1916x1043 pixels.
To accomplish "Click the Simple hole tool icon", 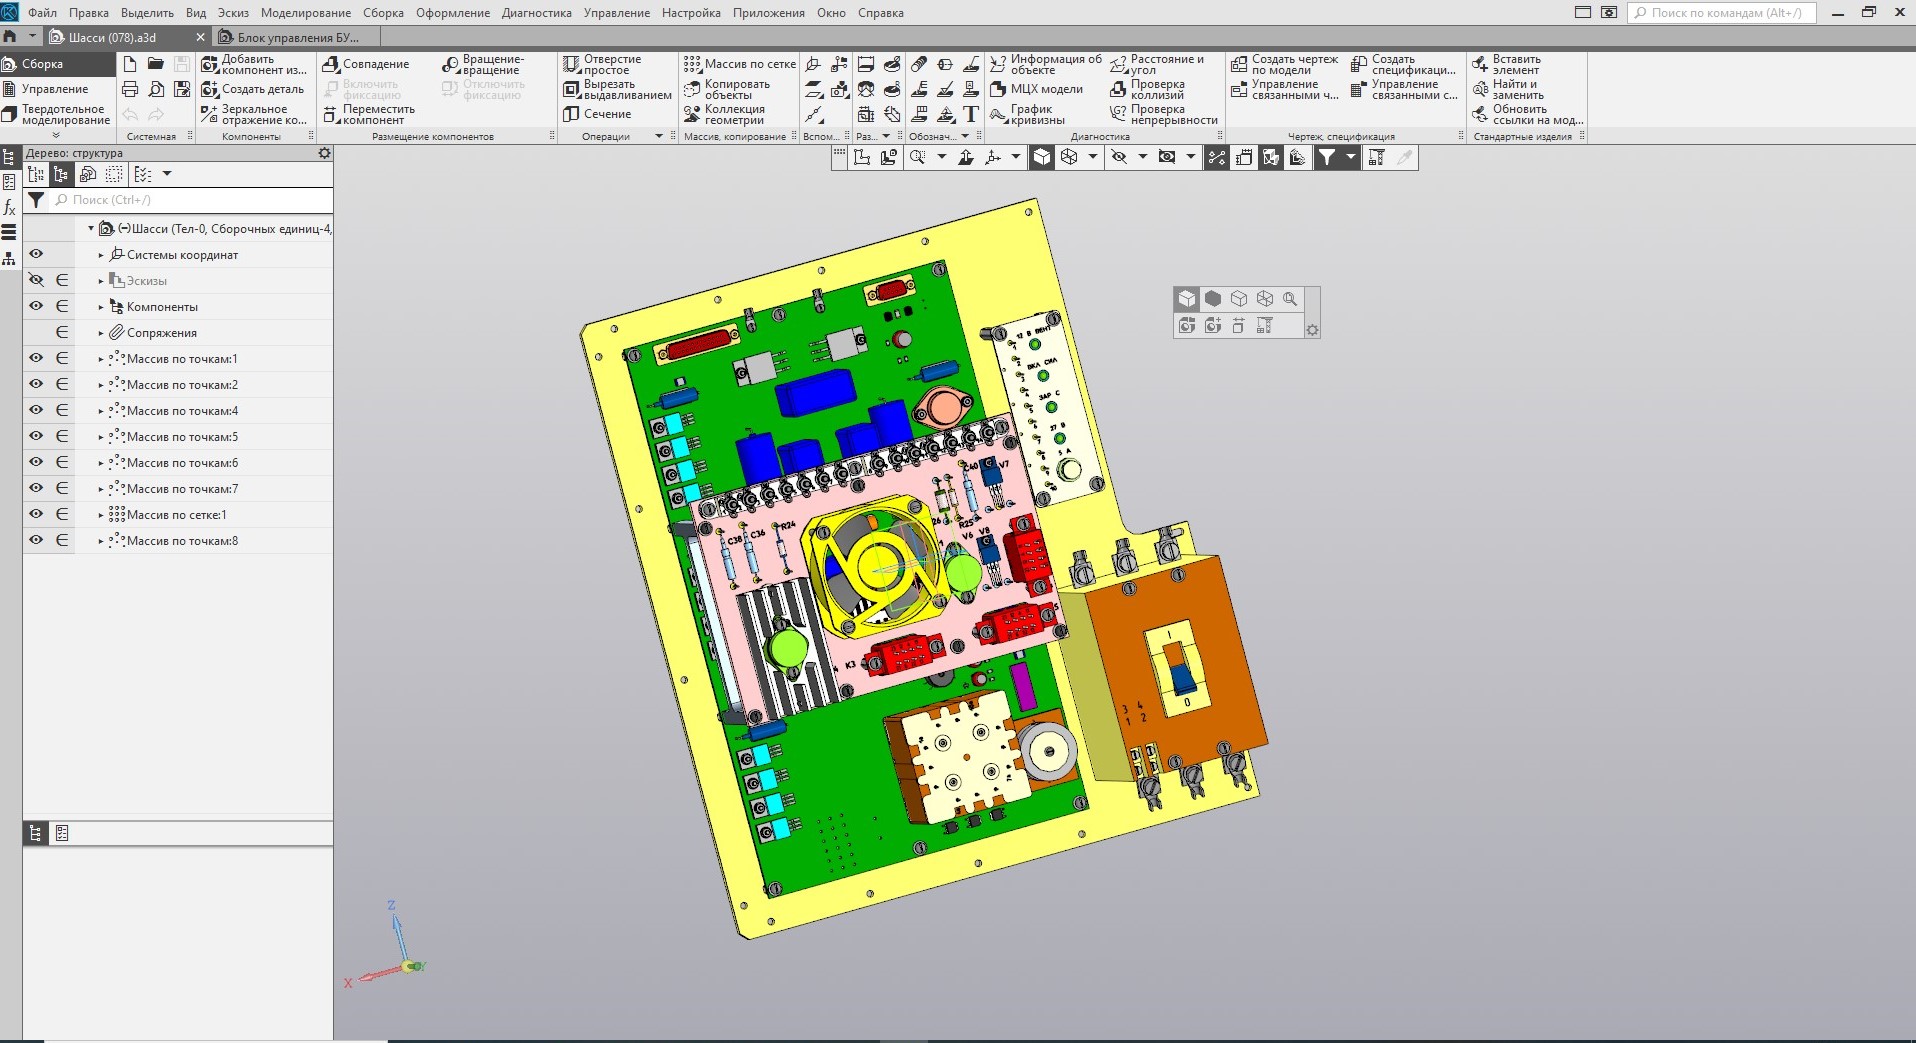I will 572,65.
